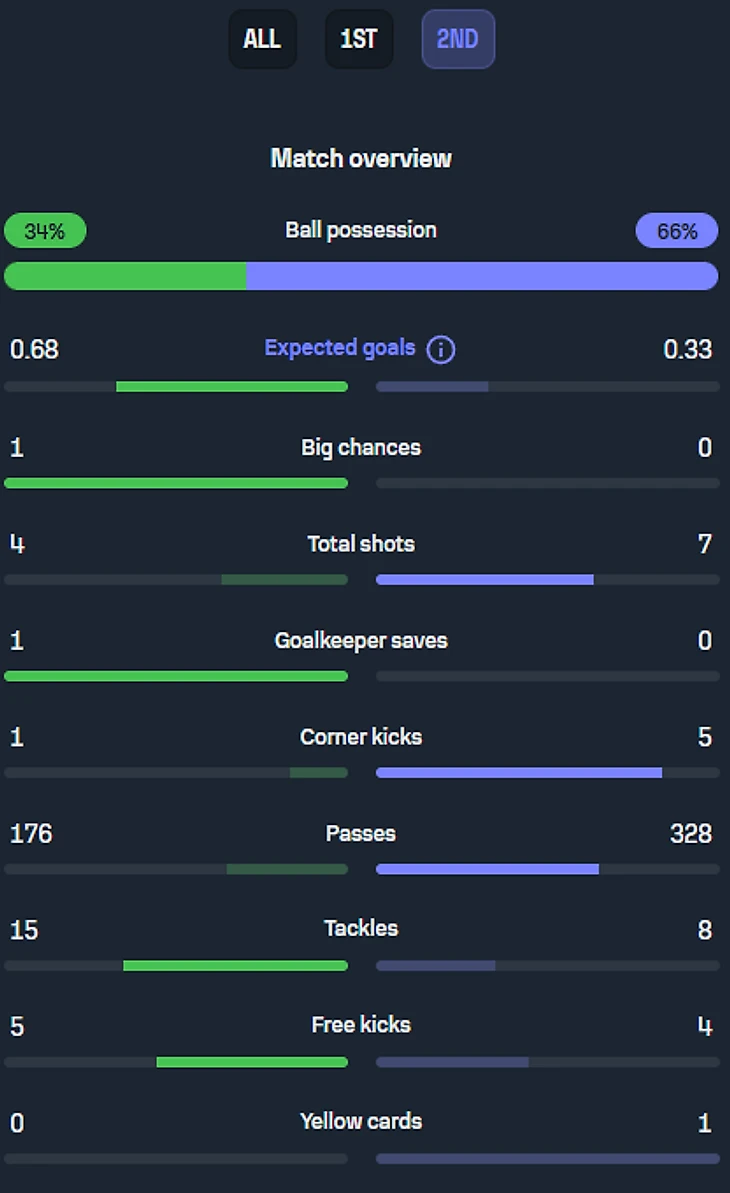
Task: Click the Expected goals info icon
Action: (441, 350)
